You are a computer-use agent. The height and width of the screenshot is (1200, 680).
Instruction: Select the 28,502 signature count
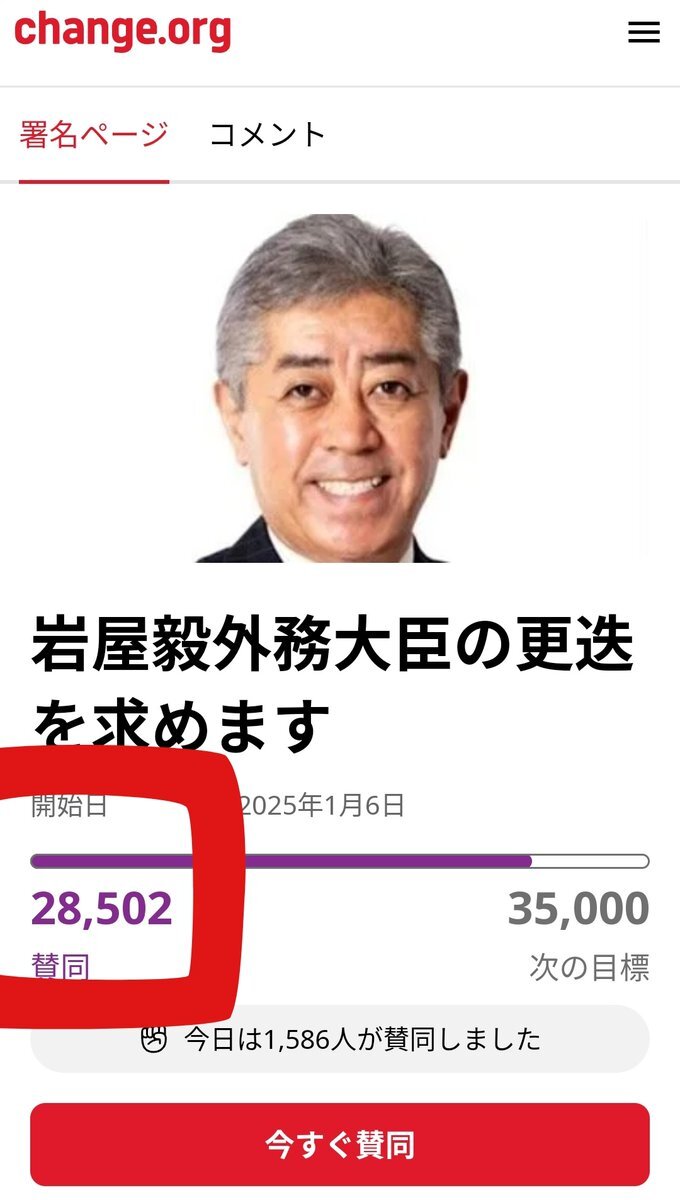point(102,909)
